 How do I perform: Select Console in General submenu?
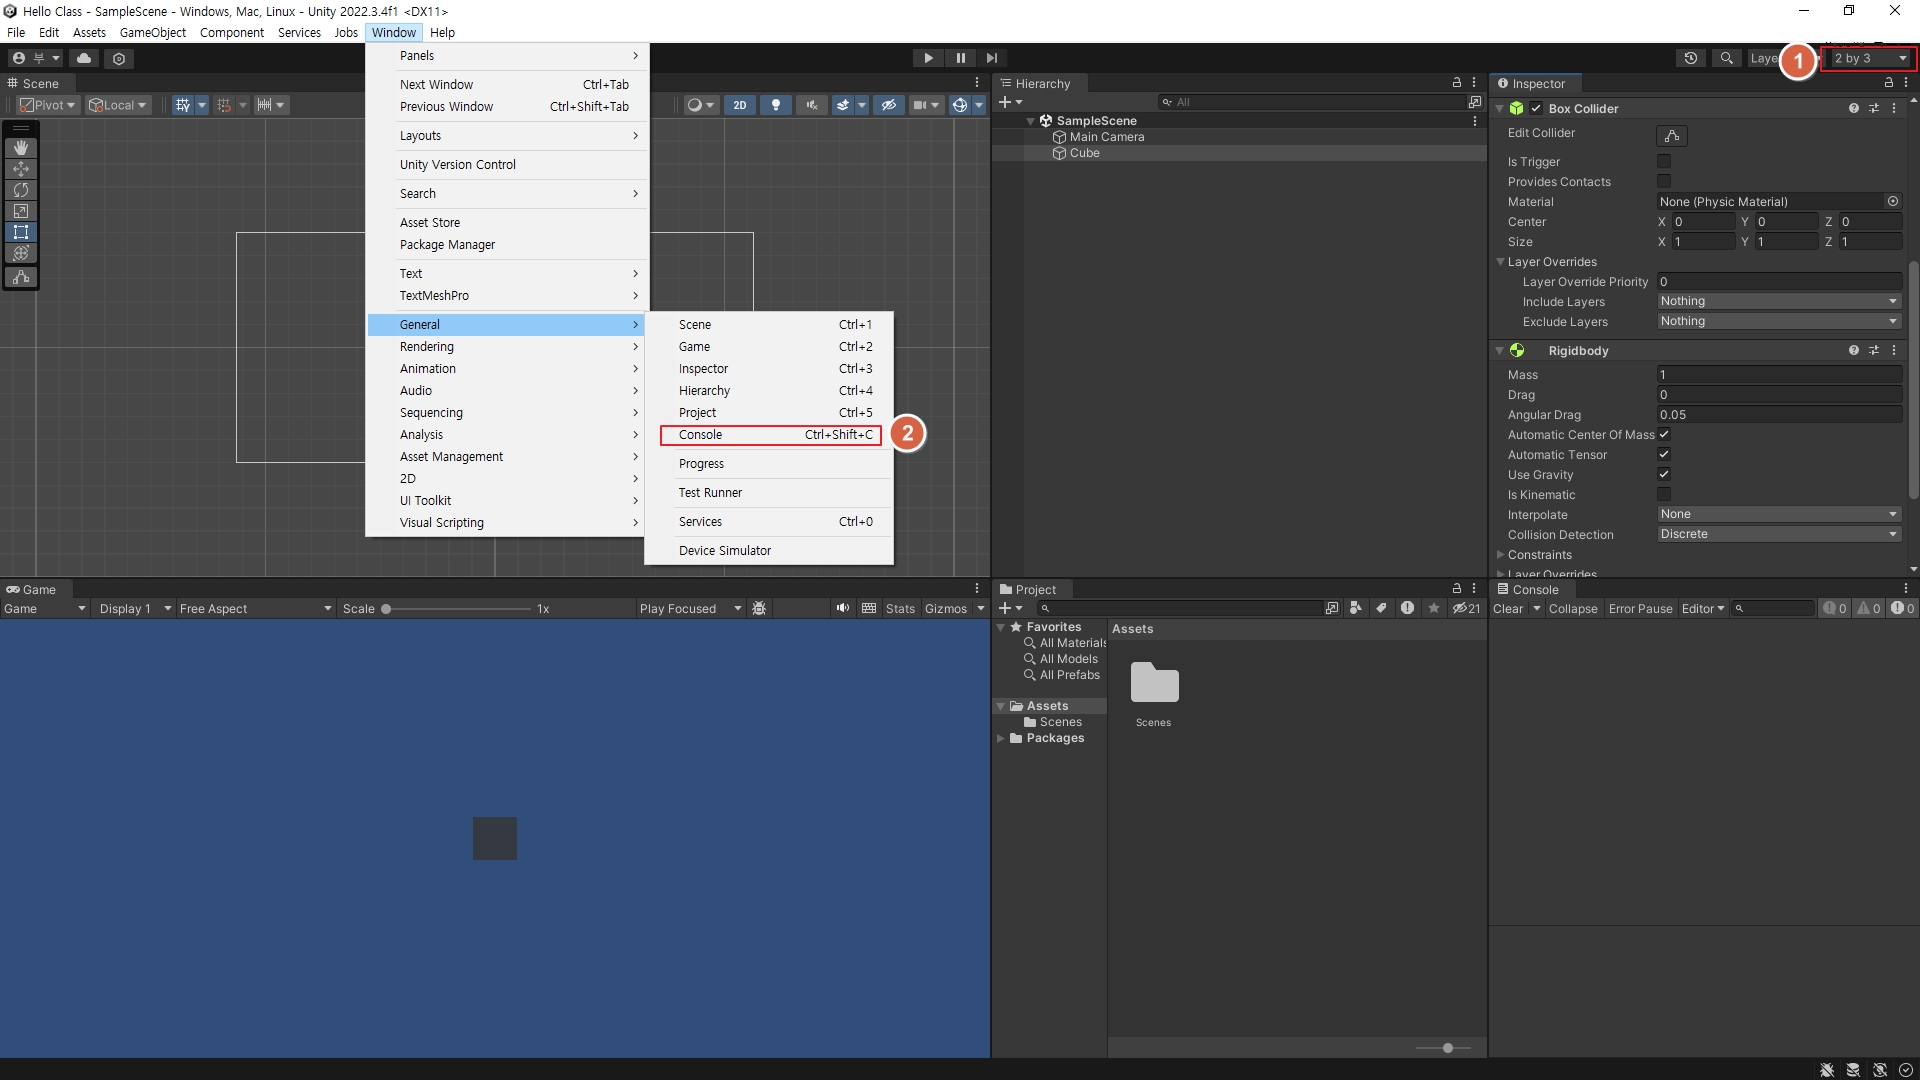coord(771,435)
